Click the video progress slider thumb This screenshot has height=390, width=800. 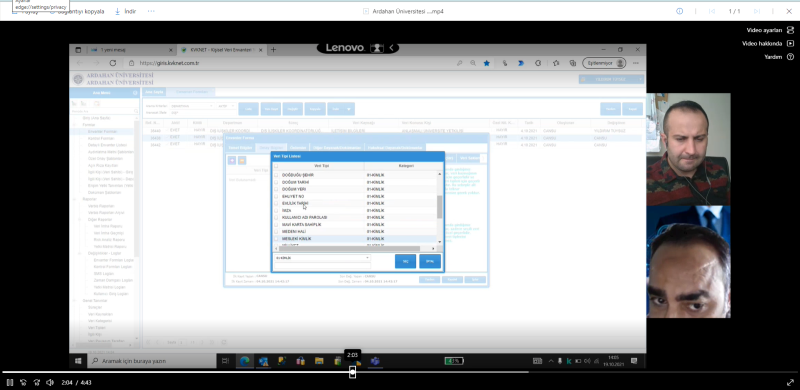tap(353, 372)
